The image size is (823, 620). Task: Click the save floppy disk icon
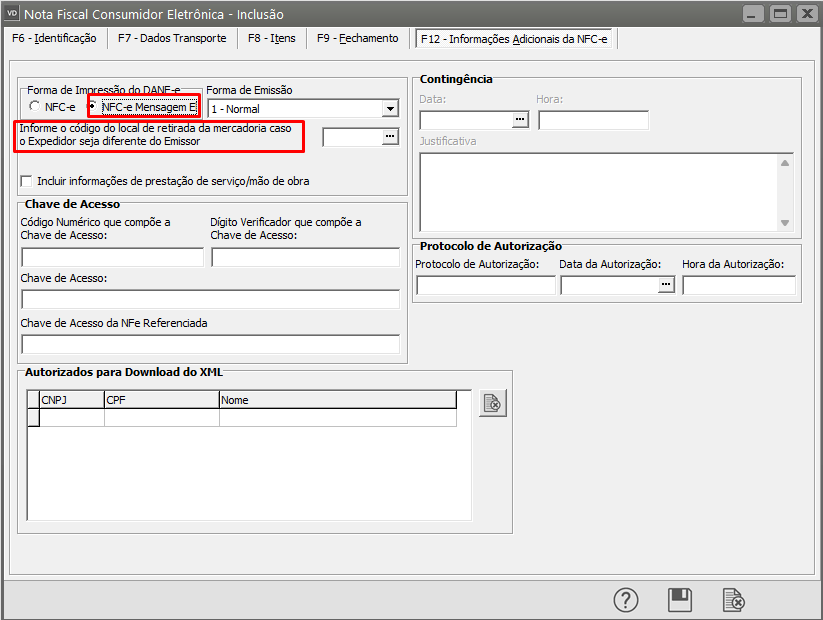click(680, 600)
